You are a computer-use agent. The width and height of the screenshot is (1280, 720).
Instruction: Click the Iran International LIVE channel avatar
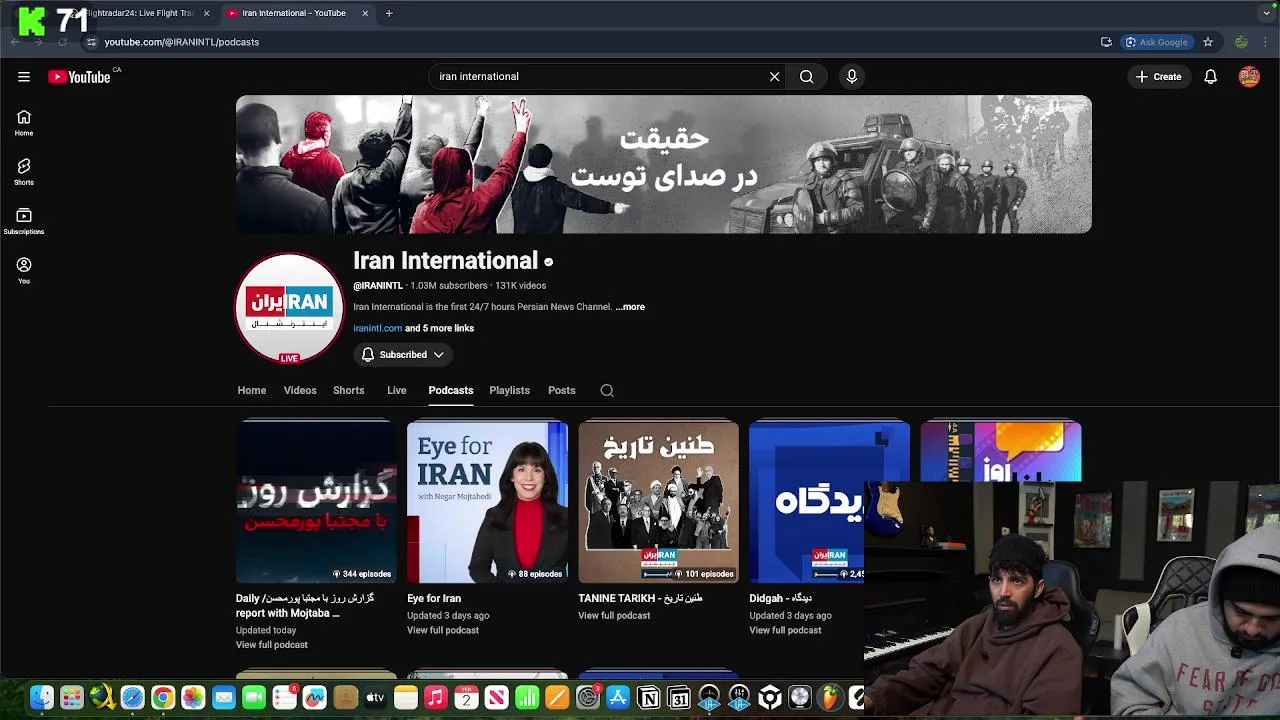[289, 307]
